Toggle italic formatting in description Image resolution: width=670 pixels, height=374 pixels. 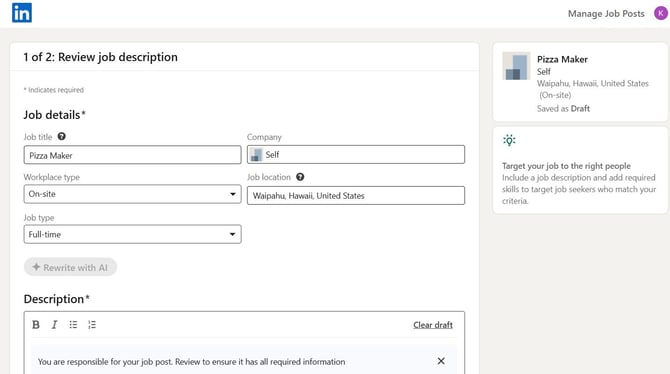(54, 325)
